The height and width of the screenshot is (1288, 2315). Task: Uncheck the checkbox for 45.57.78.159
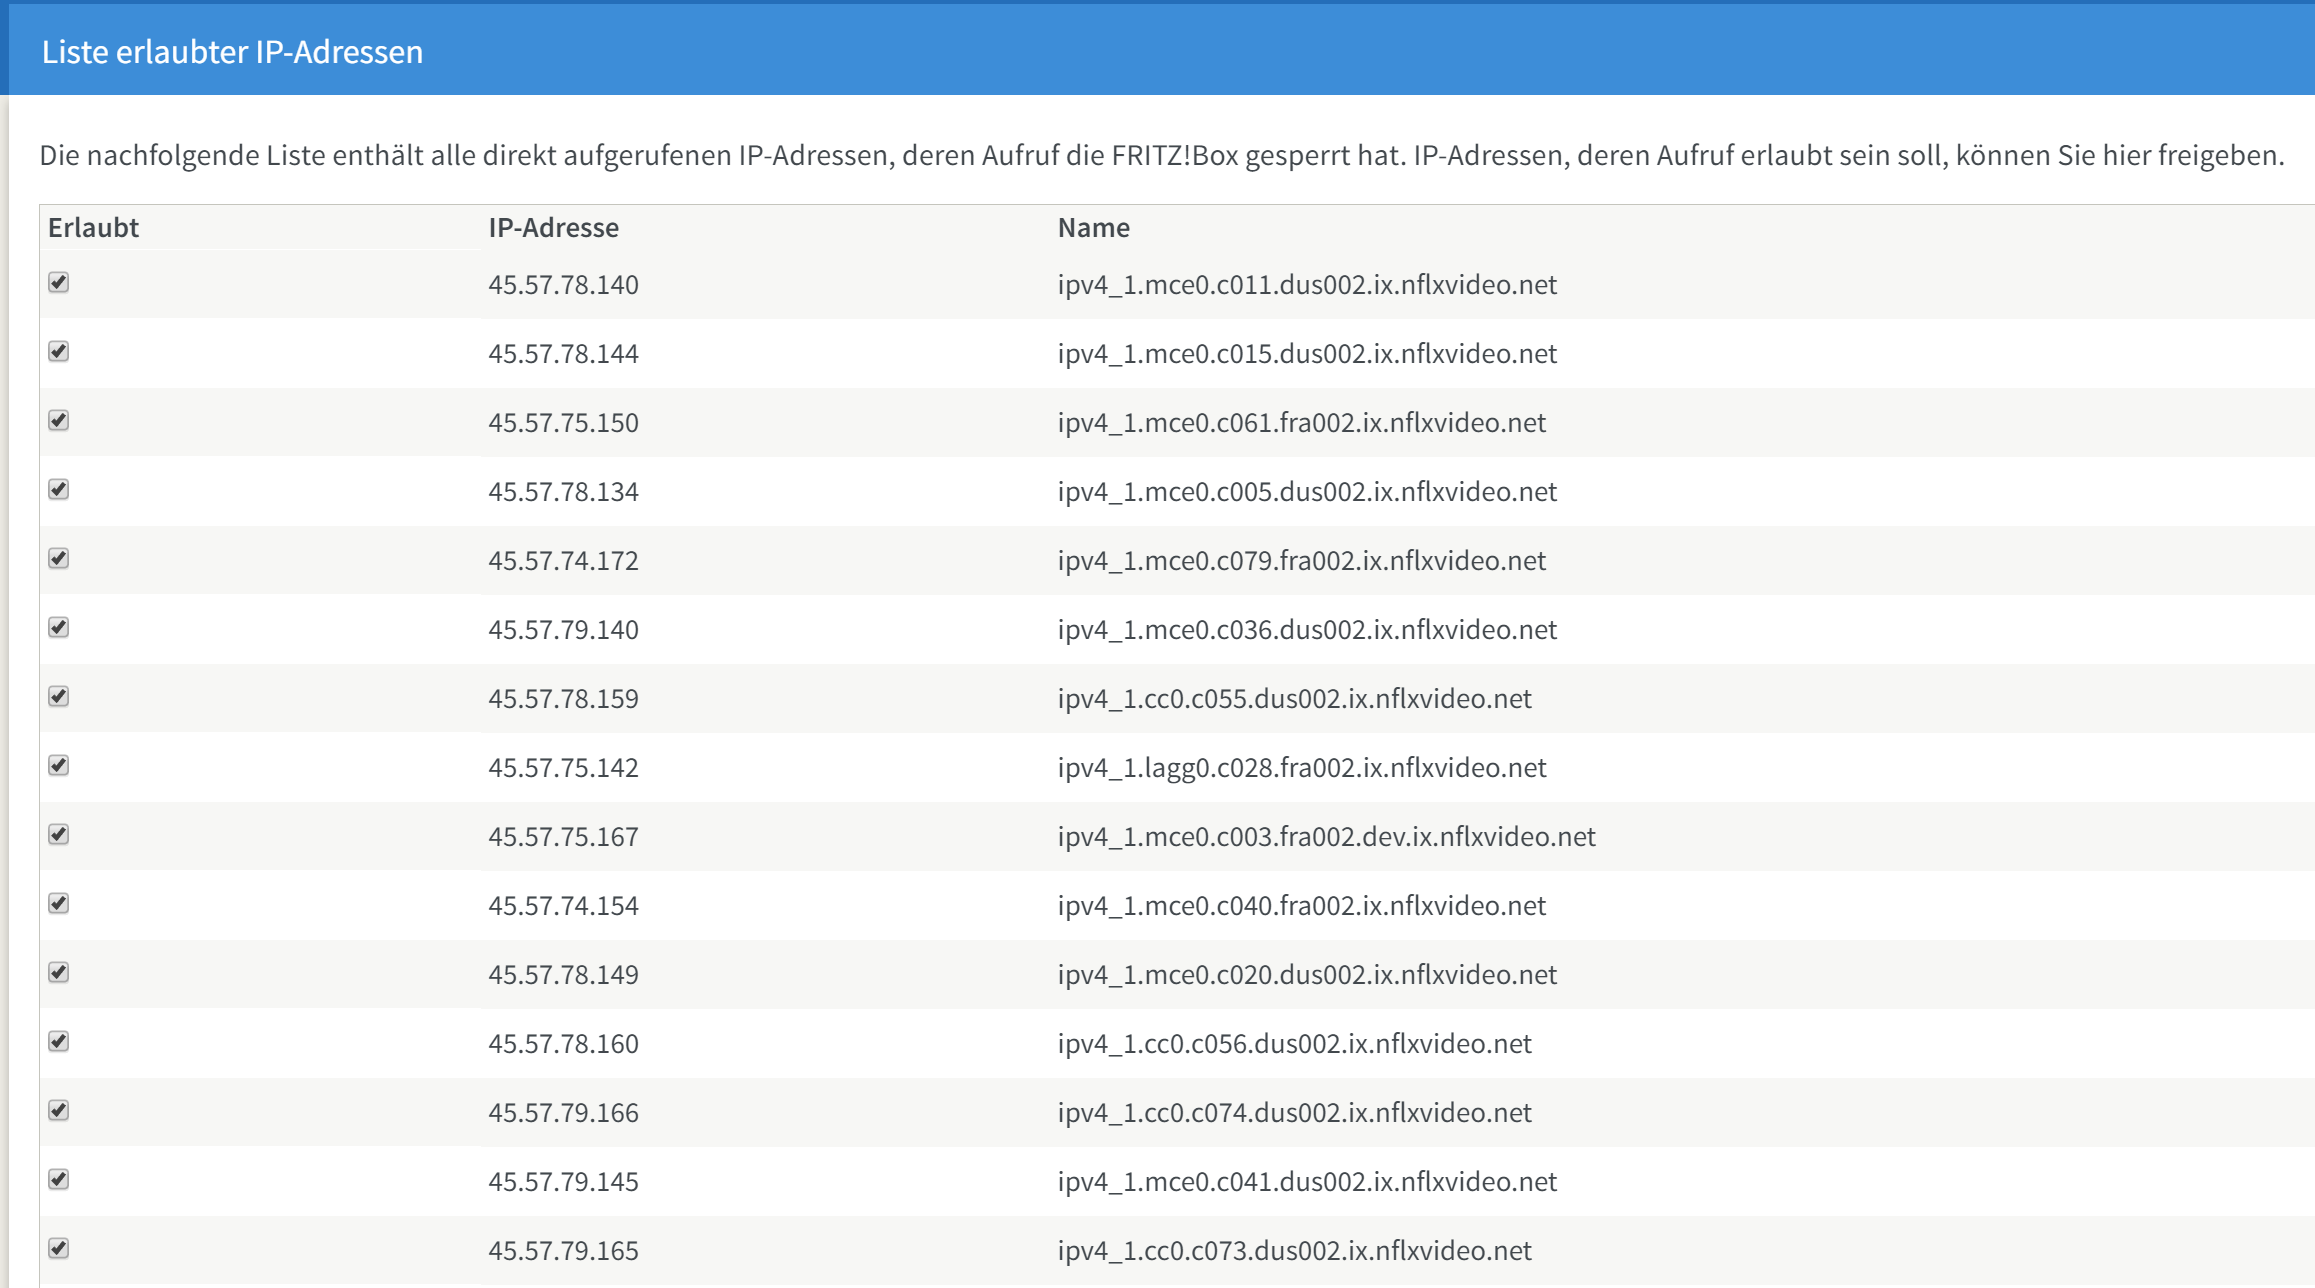tap(59, 697)
